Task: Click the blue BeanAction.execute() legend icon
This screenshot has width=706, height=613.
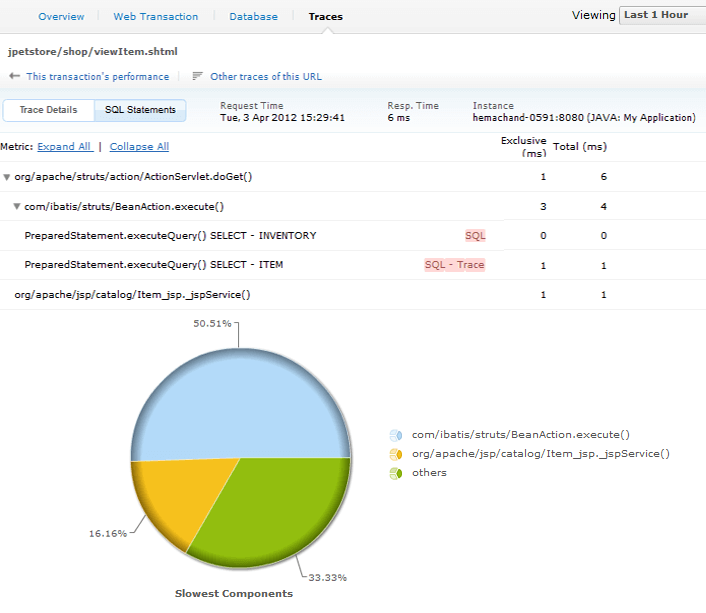Action: click(396, 435)
